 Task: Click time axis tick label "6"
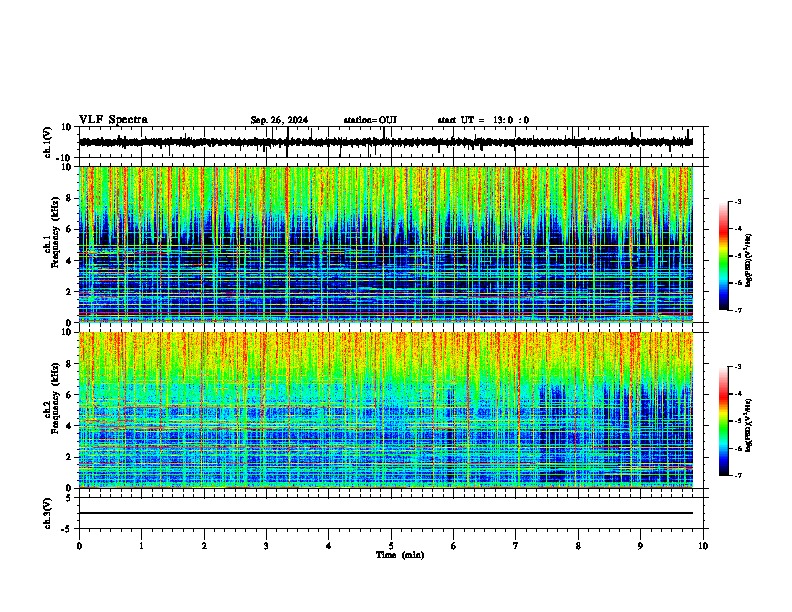[x=454, y=546]
